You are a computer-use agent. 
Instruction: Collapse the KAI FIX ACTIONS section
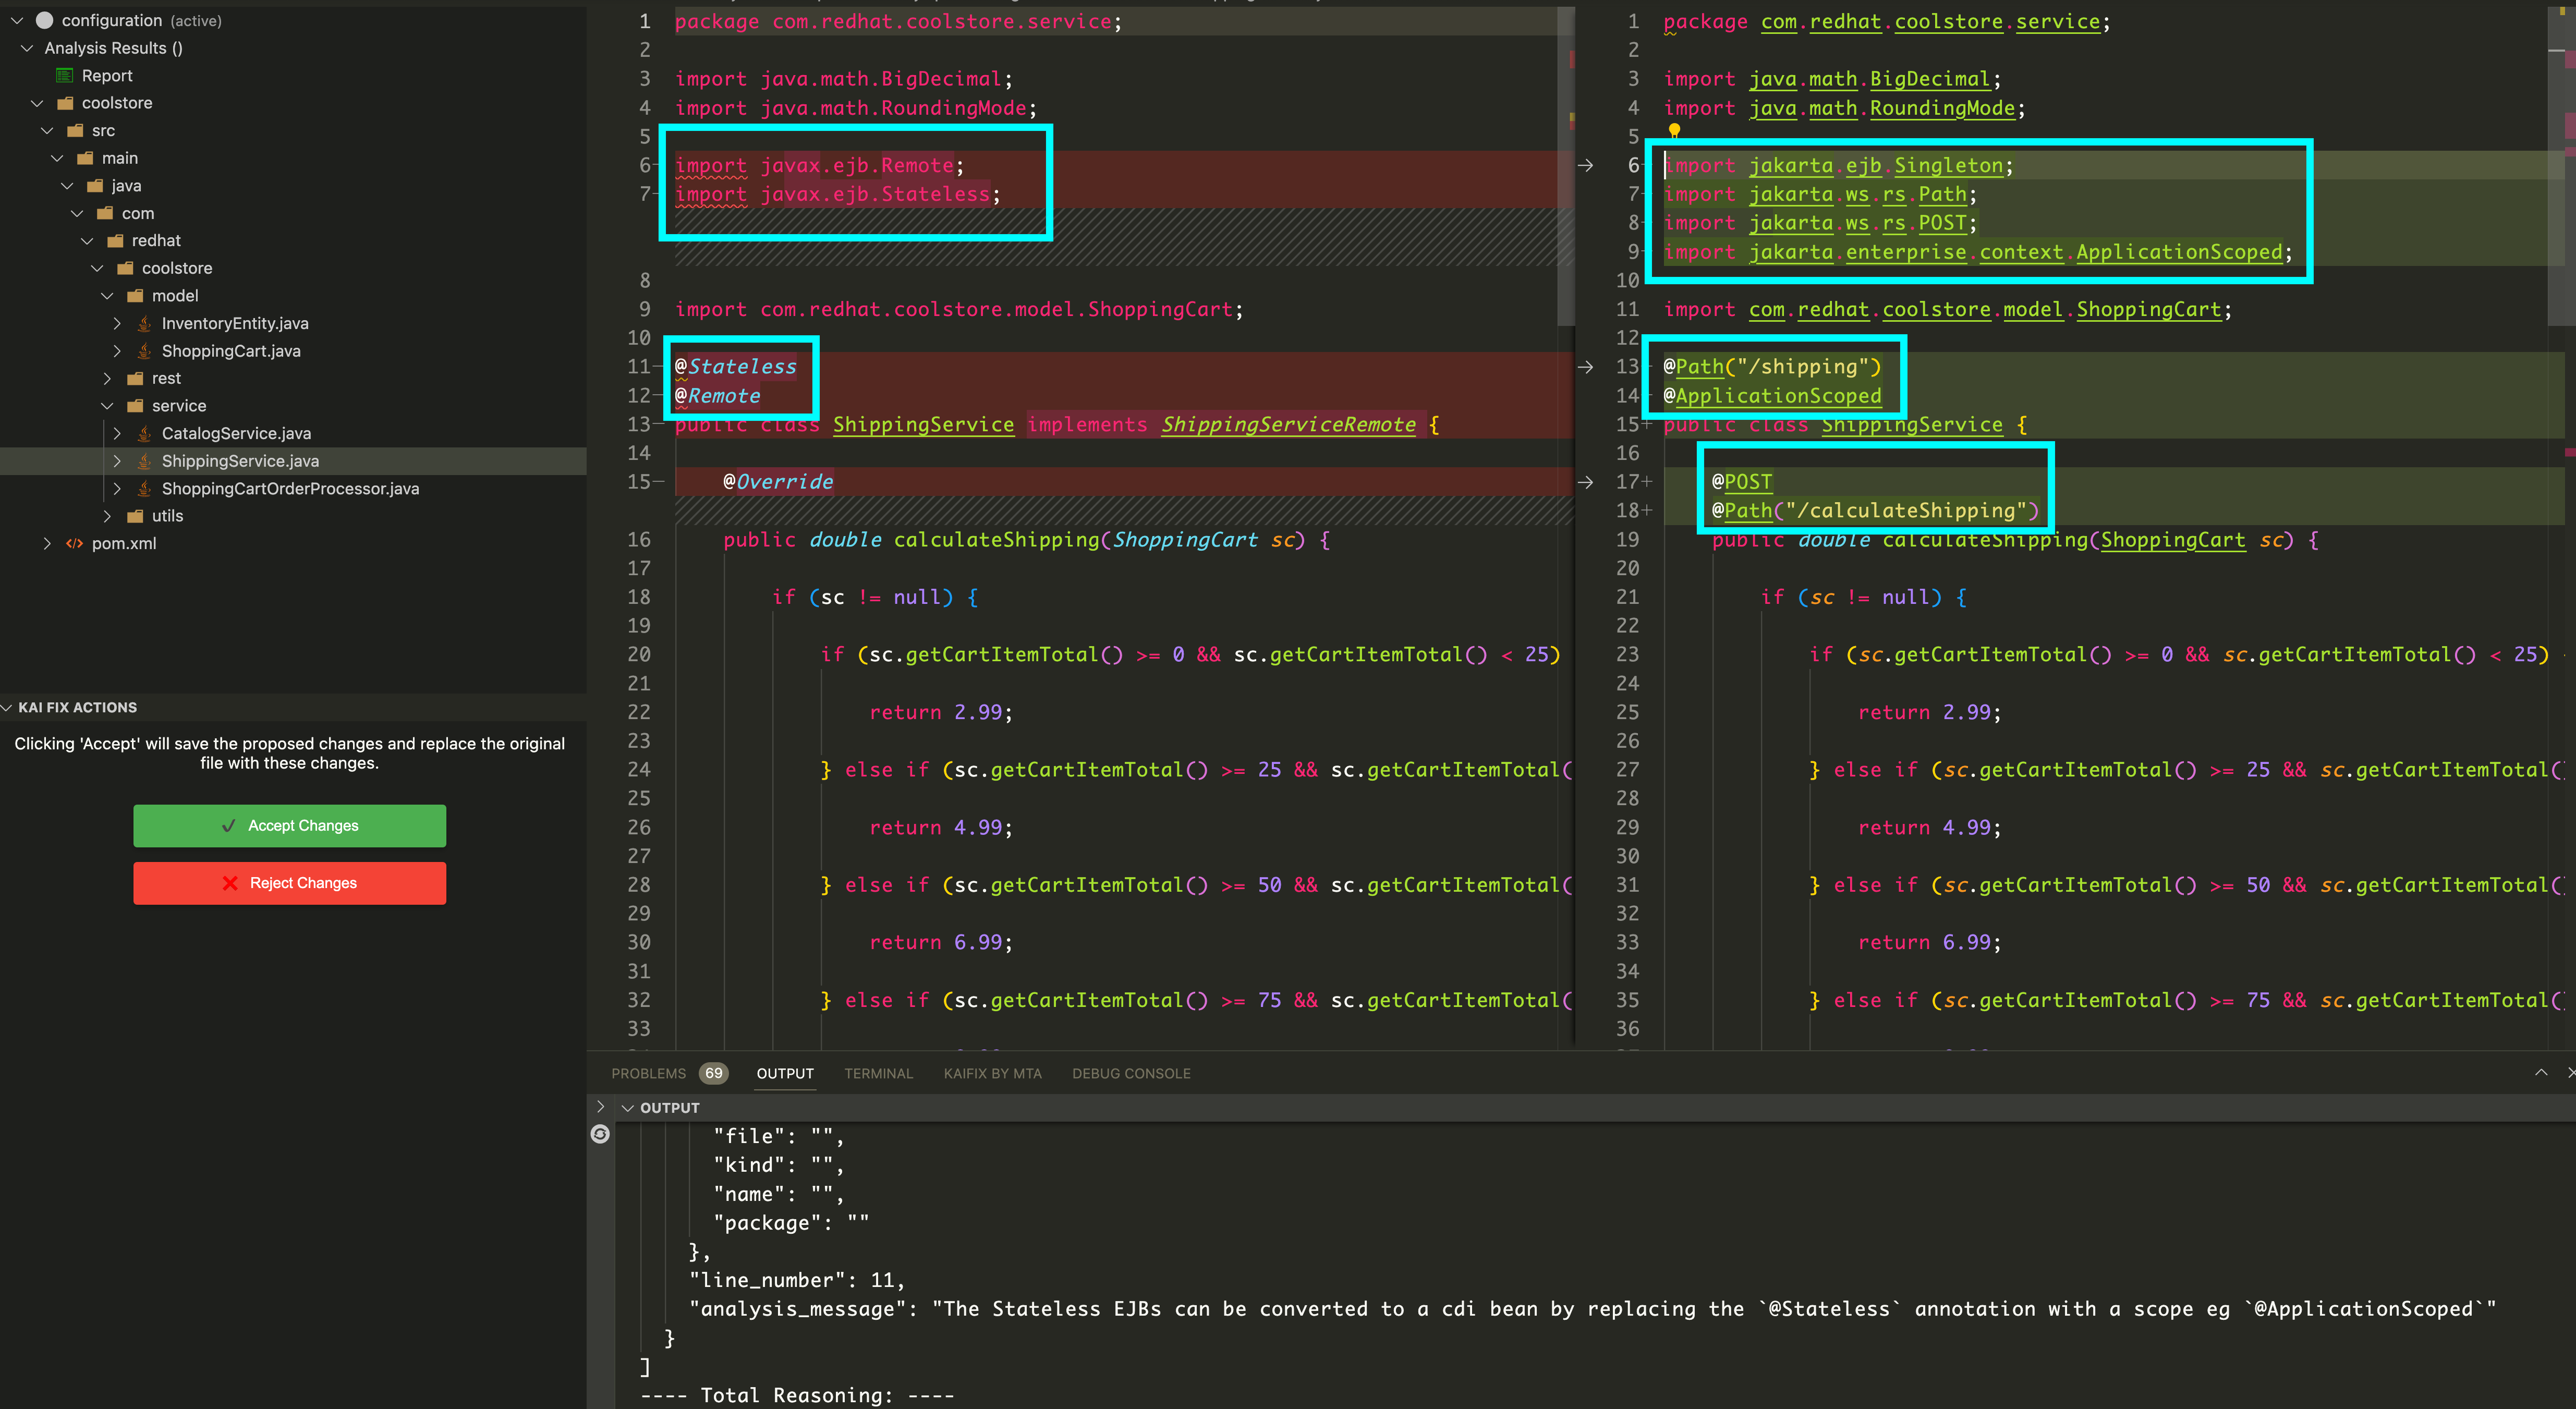7,707
